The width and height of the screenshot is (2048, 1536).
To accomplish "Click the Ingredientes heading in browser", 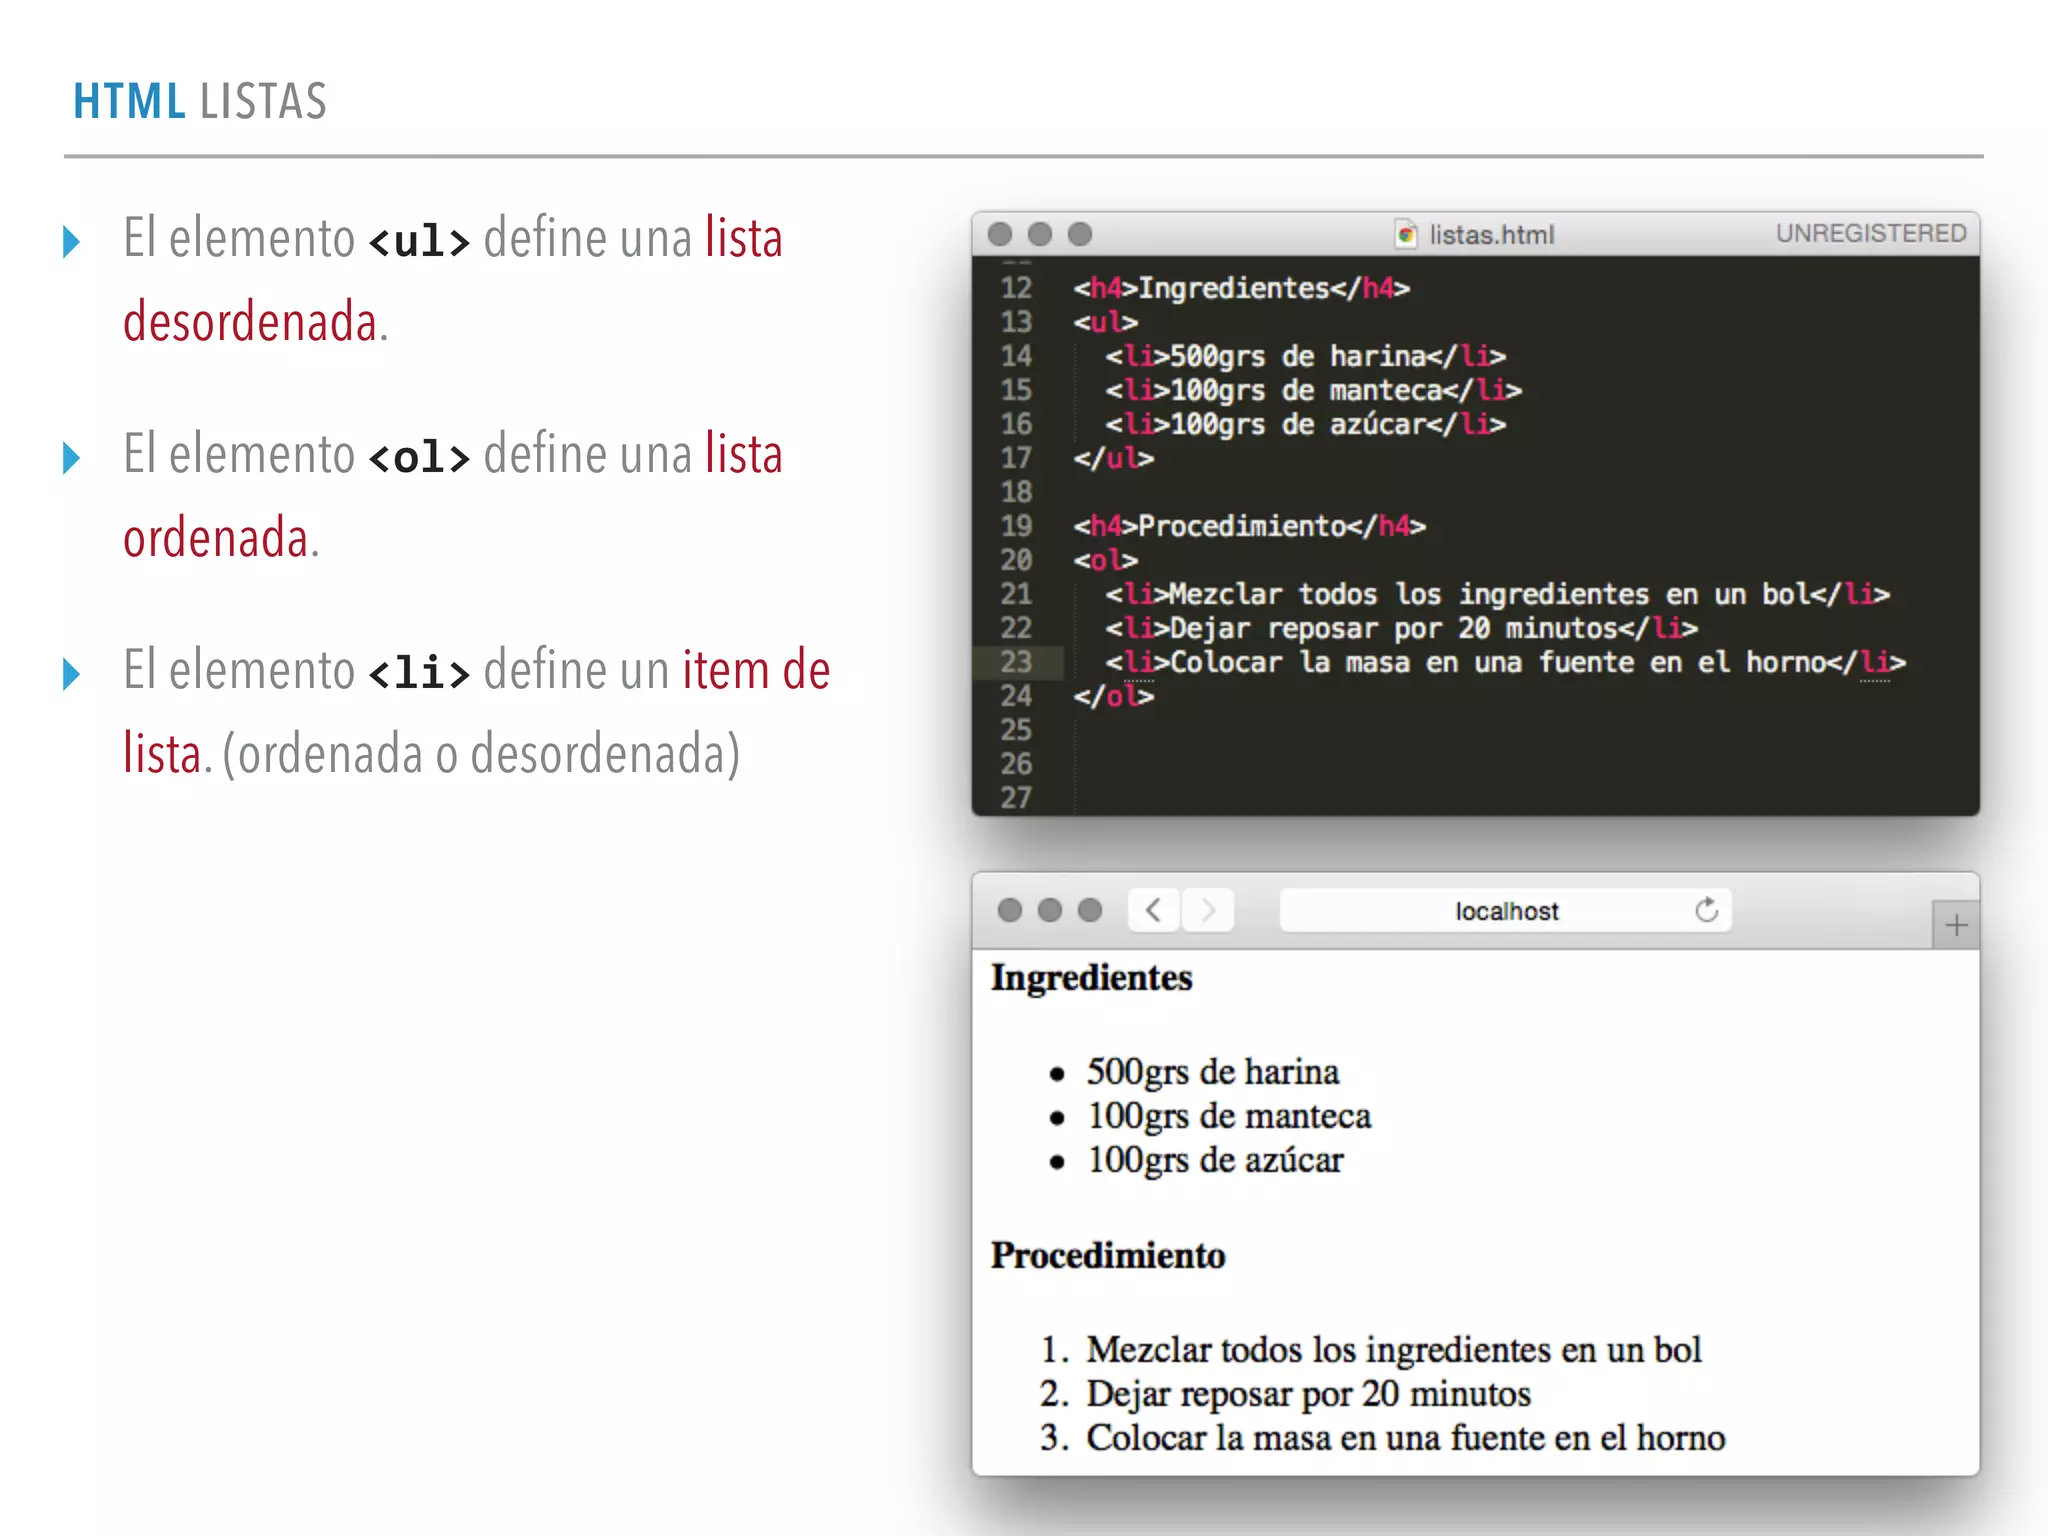I will 1091,978.
